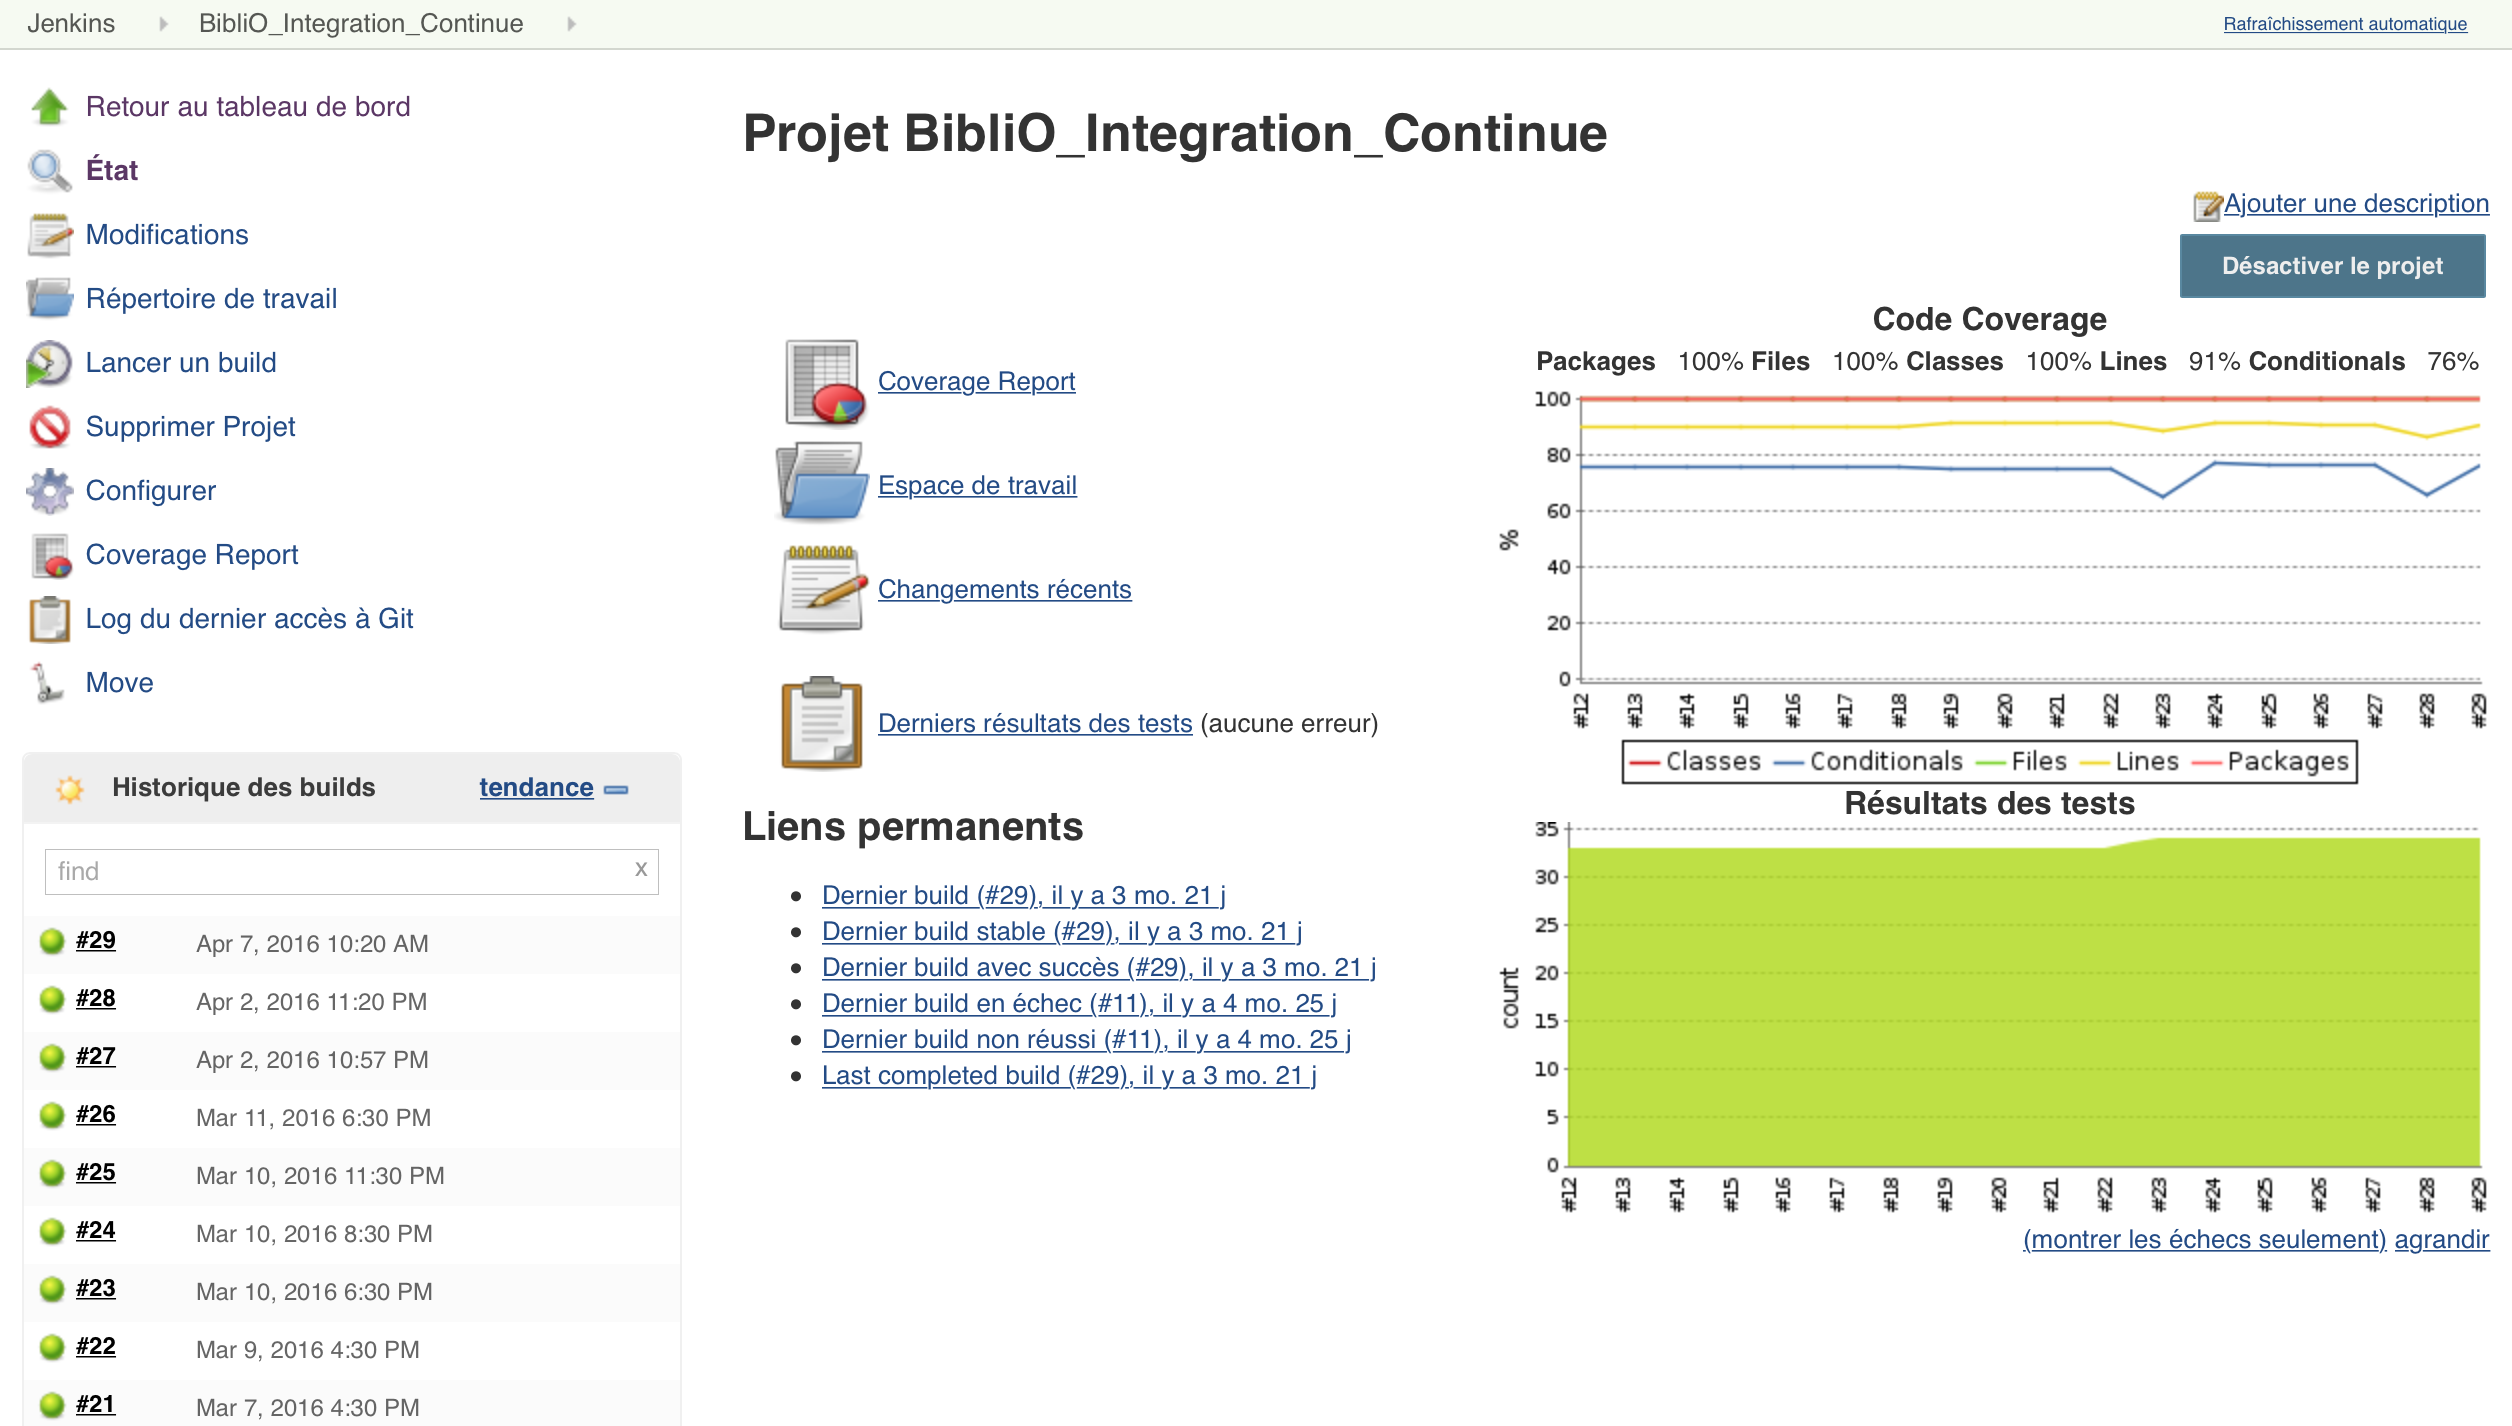2512x1426 pixels.
Task: Open build #21 in history
Action: point(96,1404)
